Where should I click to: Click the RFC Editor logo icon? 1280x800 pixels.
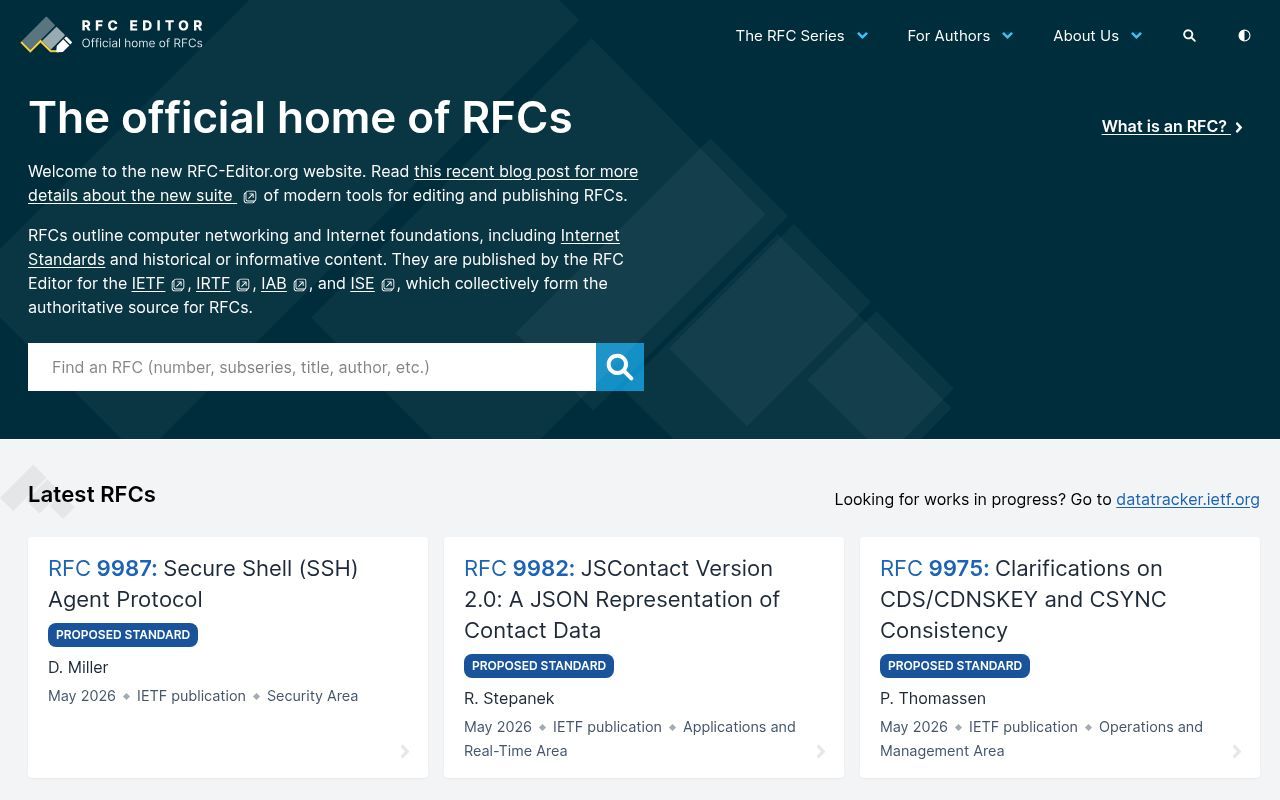(x=46, y=35)
